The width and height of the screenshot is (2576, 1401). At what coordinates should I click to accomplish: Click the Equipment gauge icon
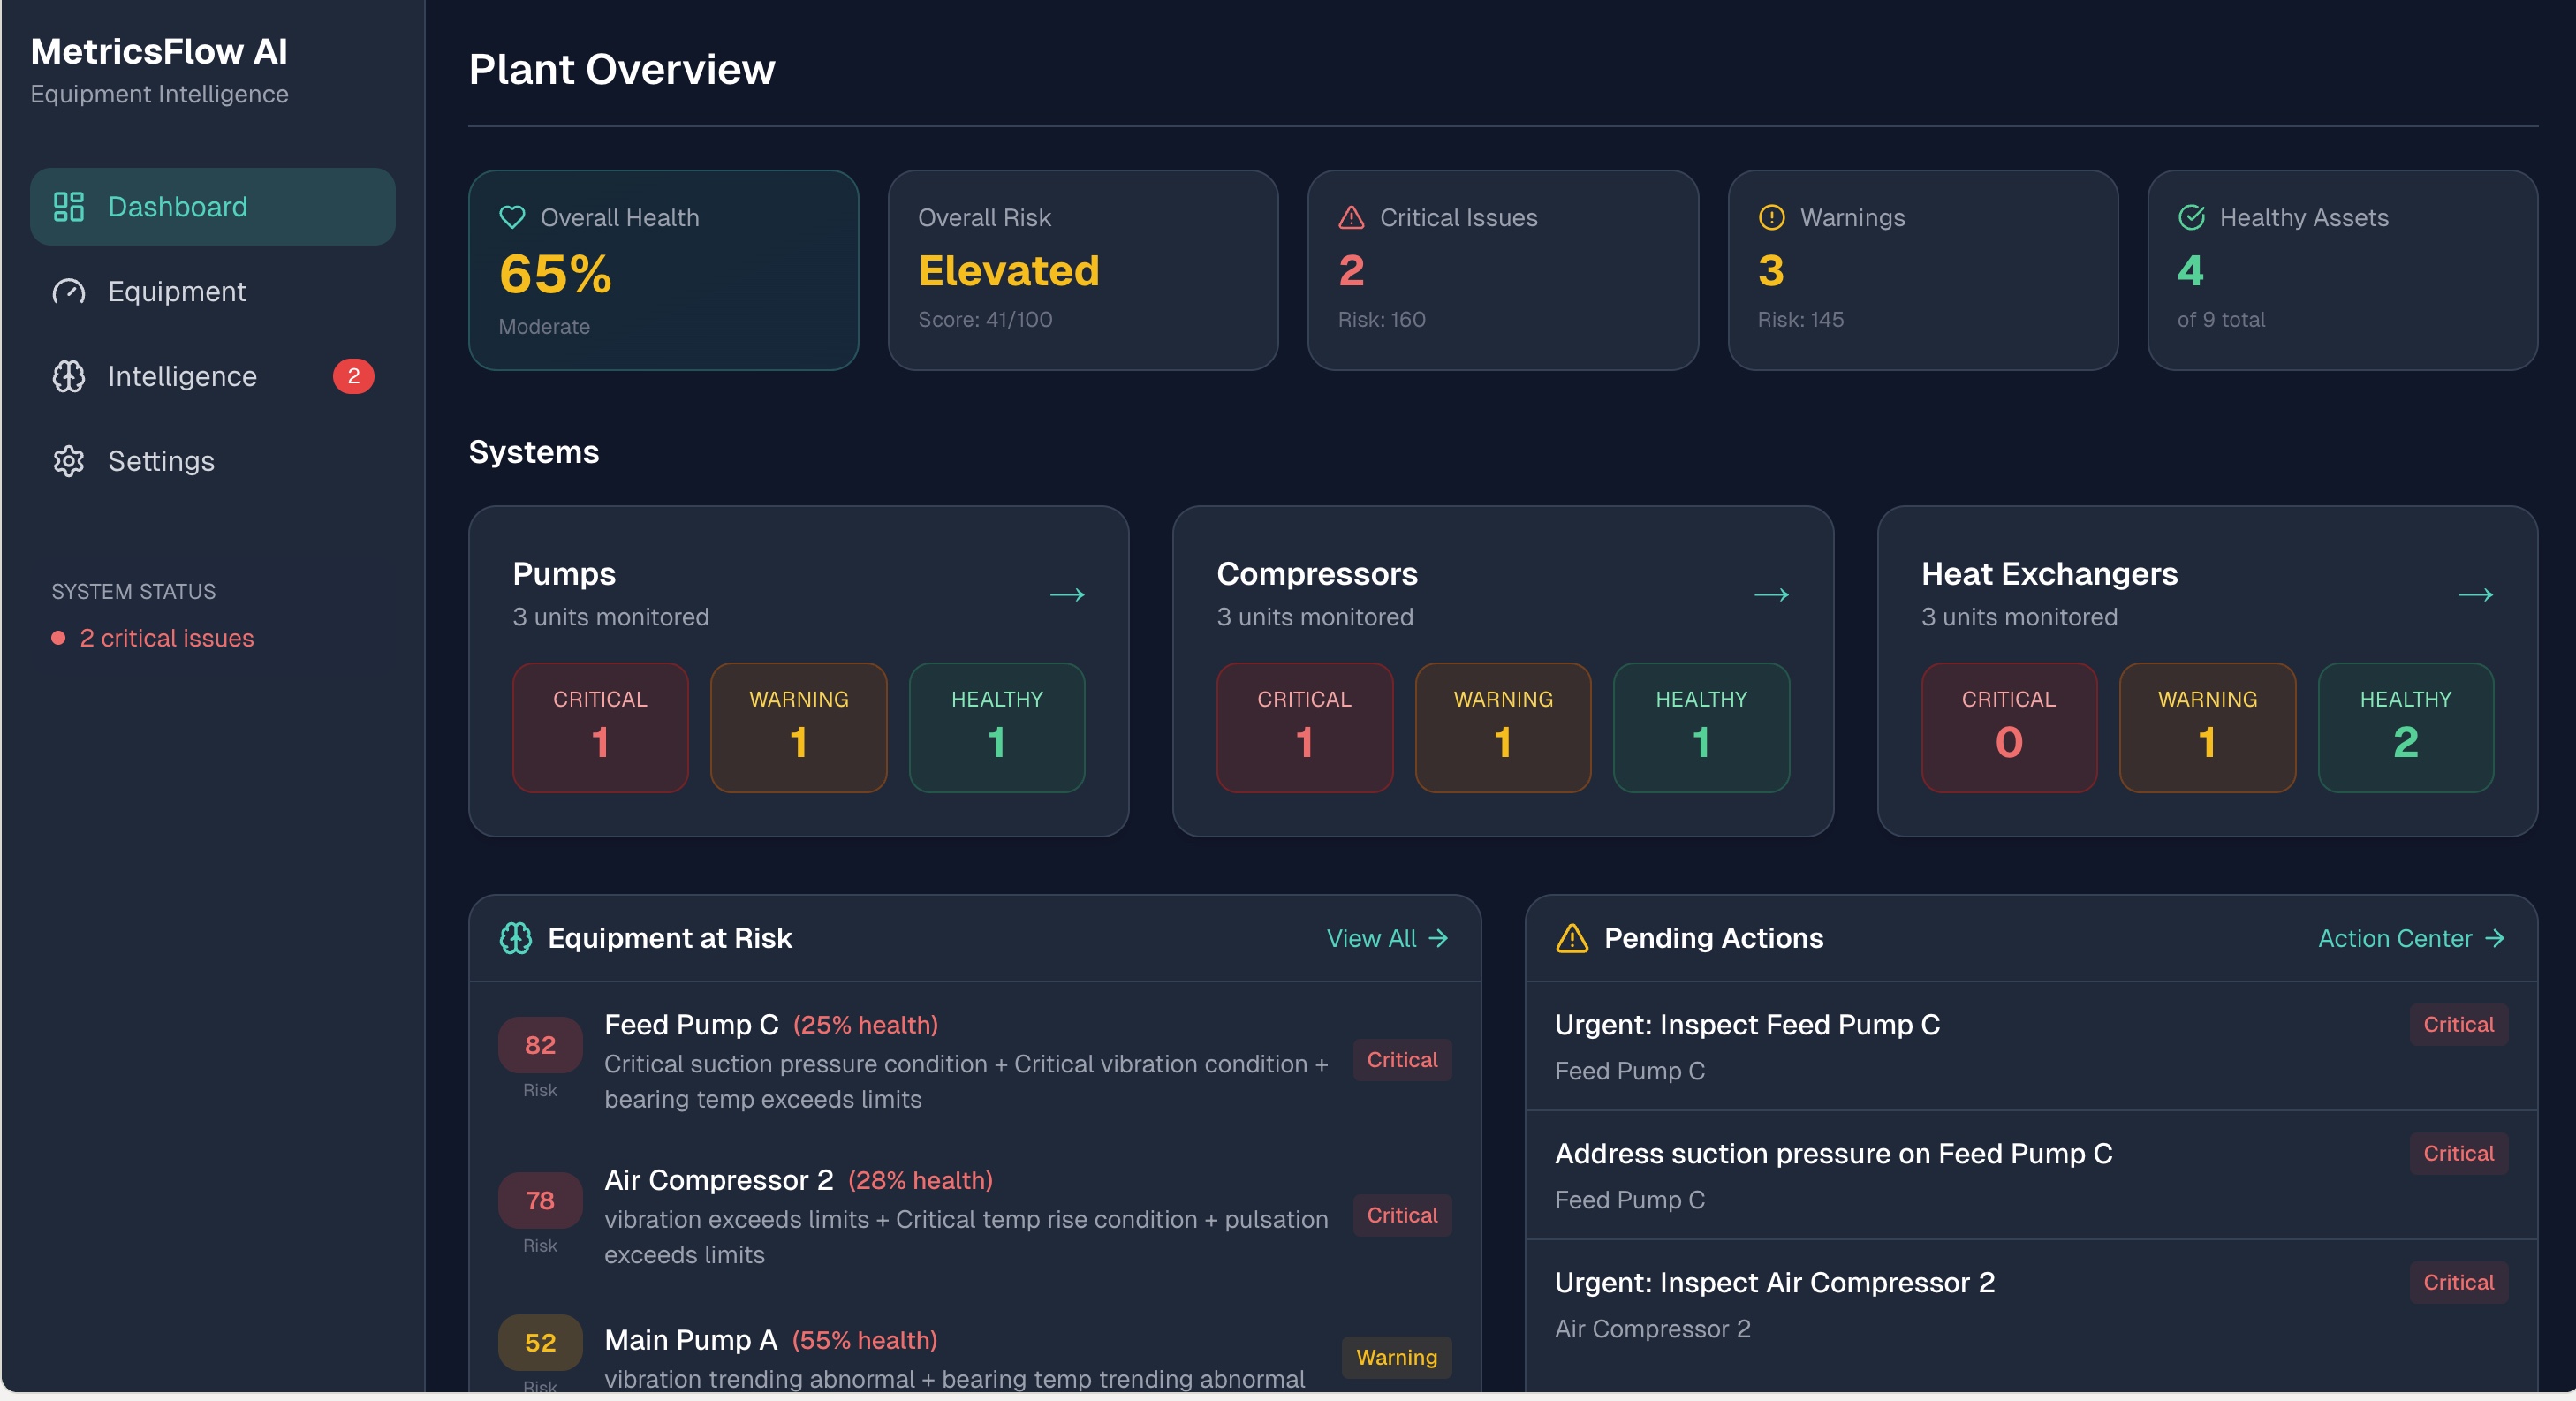click(x=68, y=291)
